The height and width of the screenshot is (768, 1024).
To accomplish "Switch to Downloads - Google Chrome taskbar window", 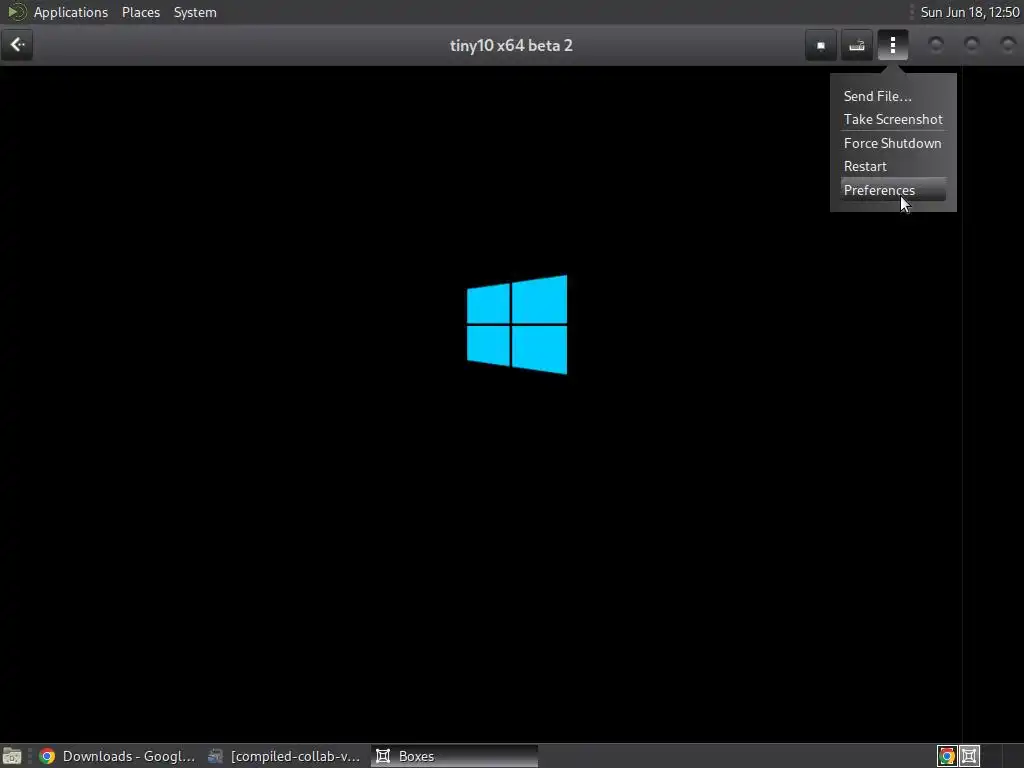I will [x=116, y=756].
